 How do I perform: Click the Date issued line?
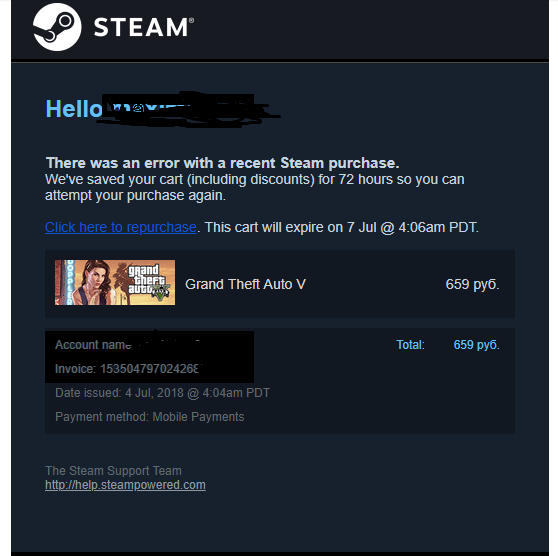coord(163,393)
